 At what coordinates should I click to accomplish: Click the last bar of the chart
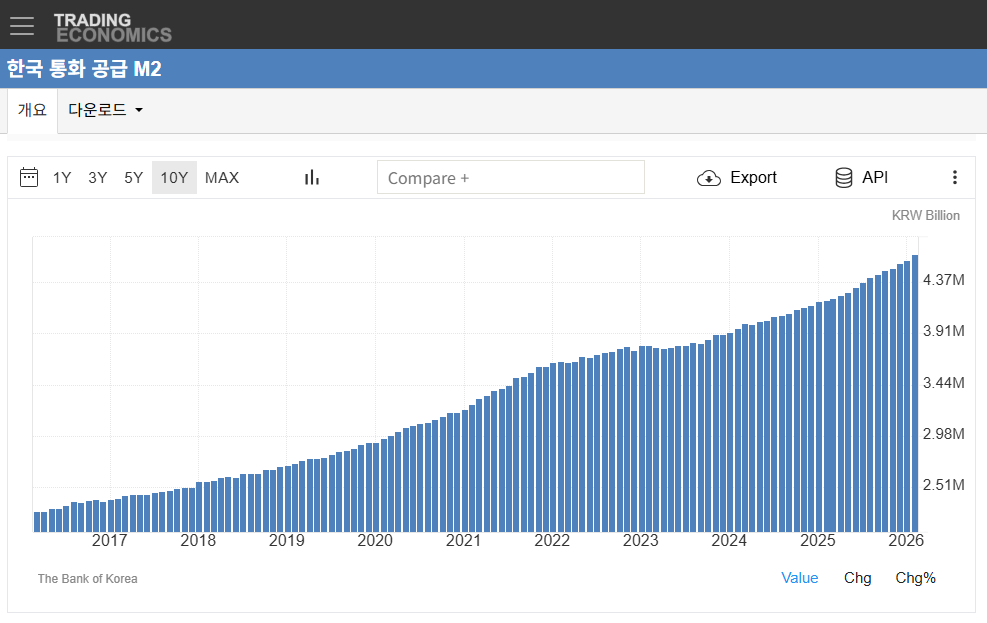915,393
